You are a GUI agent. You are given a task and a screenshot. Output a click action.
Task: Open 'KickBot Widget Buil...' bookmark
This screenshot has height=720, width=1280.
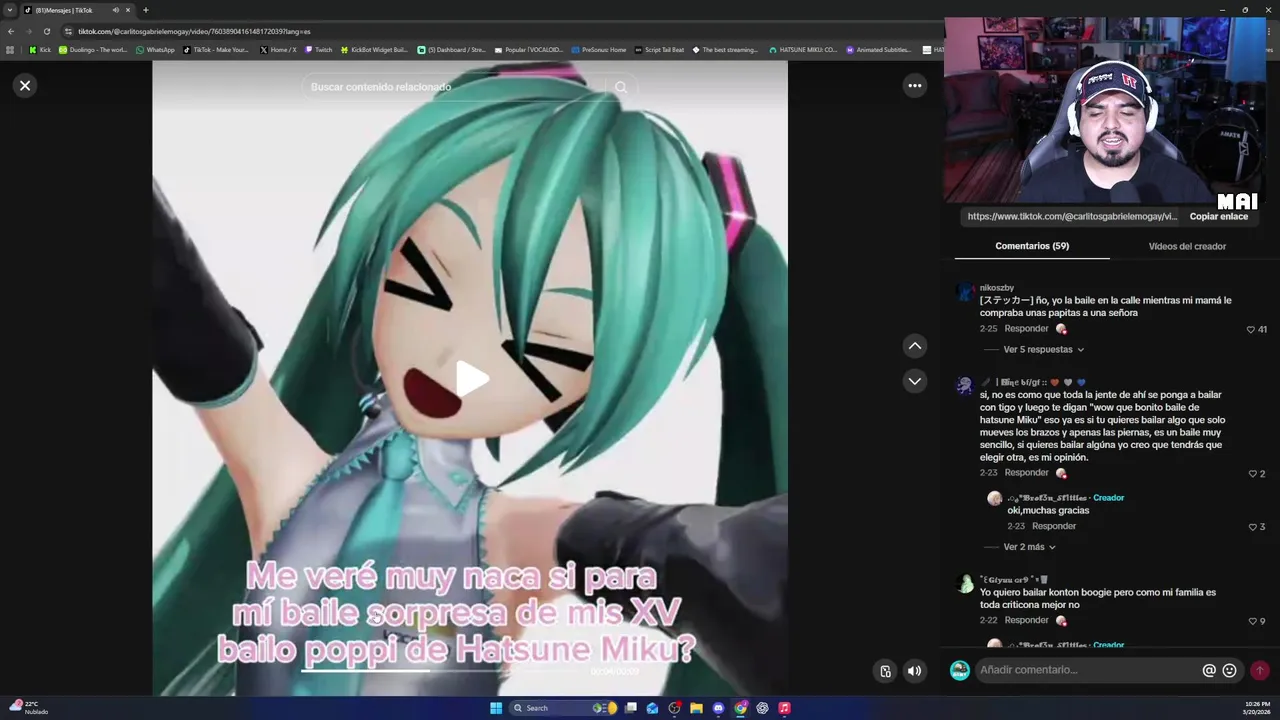[x=374, y=49]
